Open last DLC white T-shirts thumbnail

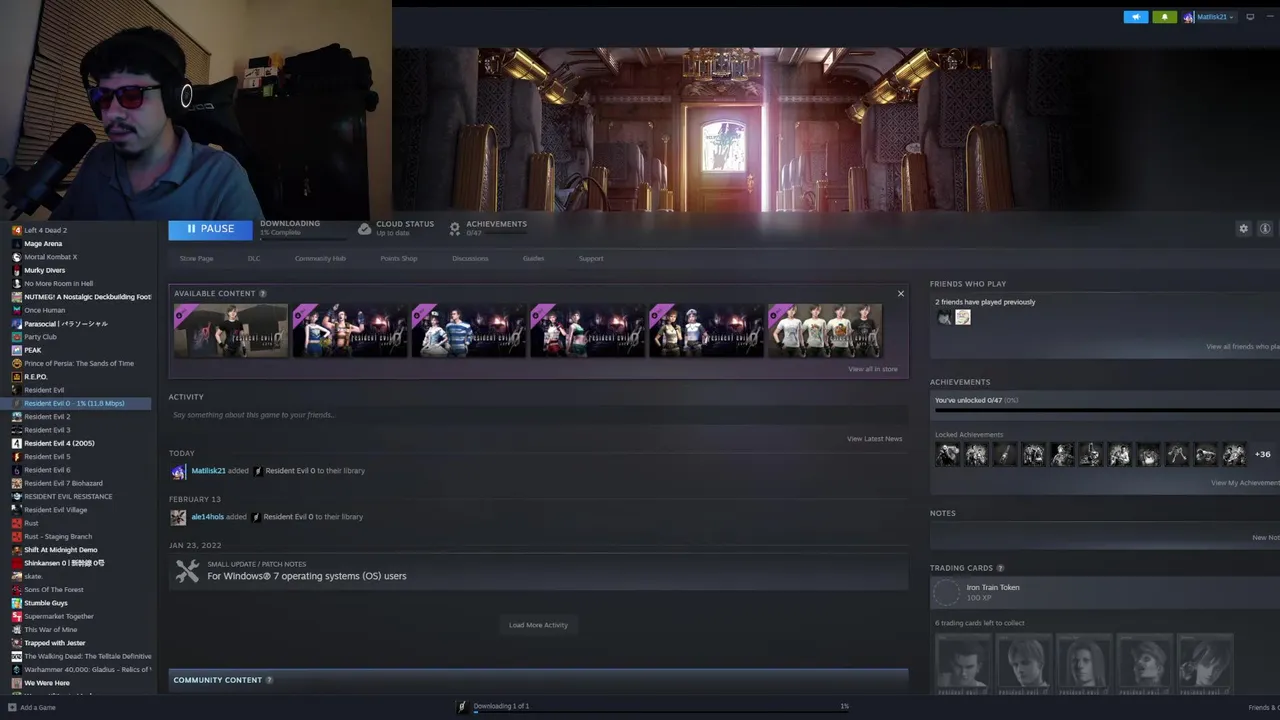[825, 331]
